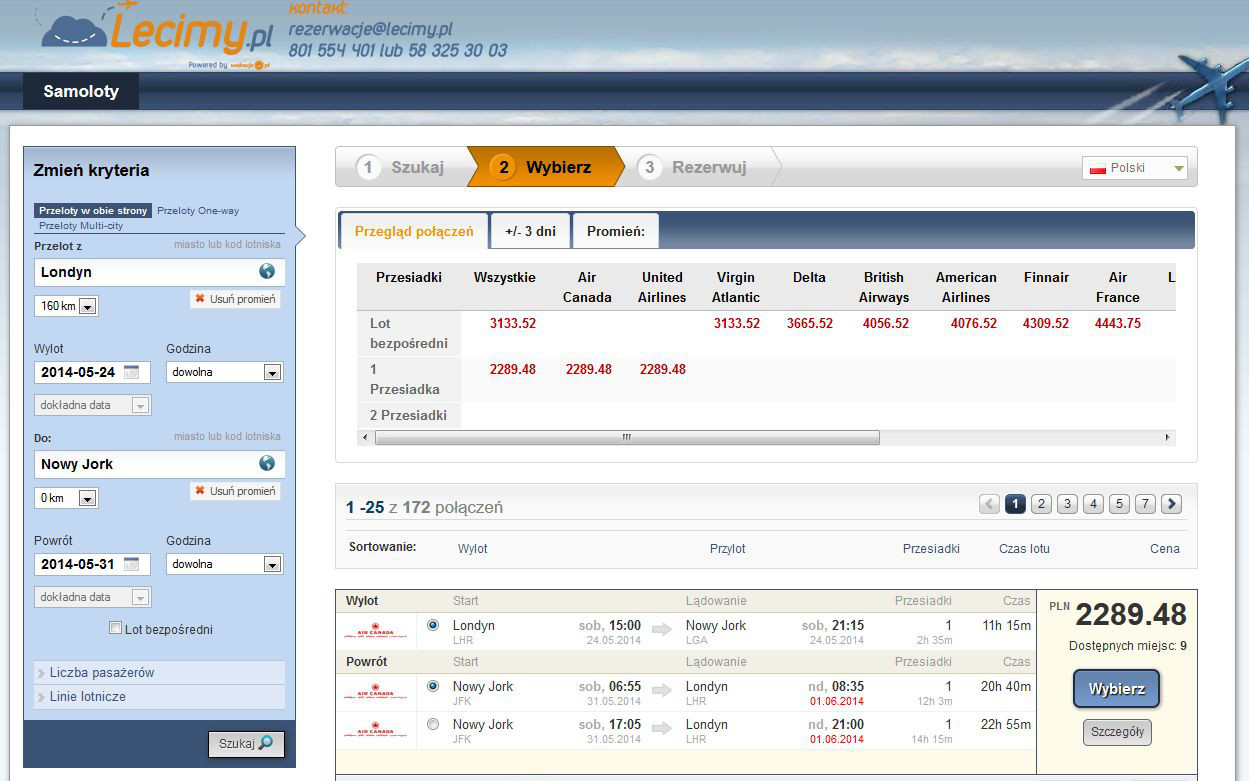Click Virgin Atlantic direct price 3133.52
Screen dimensions: 1249x781
coord(737,323)
